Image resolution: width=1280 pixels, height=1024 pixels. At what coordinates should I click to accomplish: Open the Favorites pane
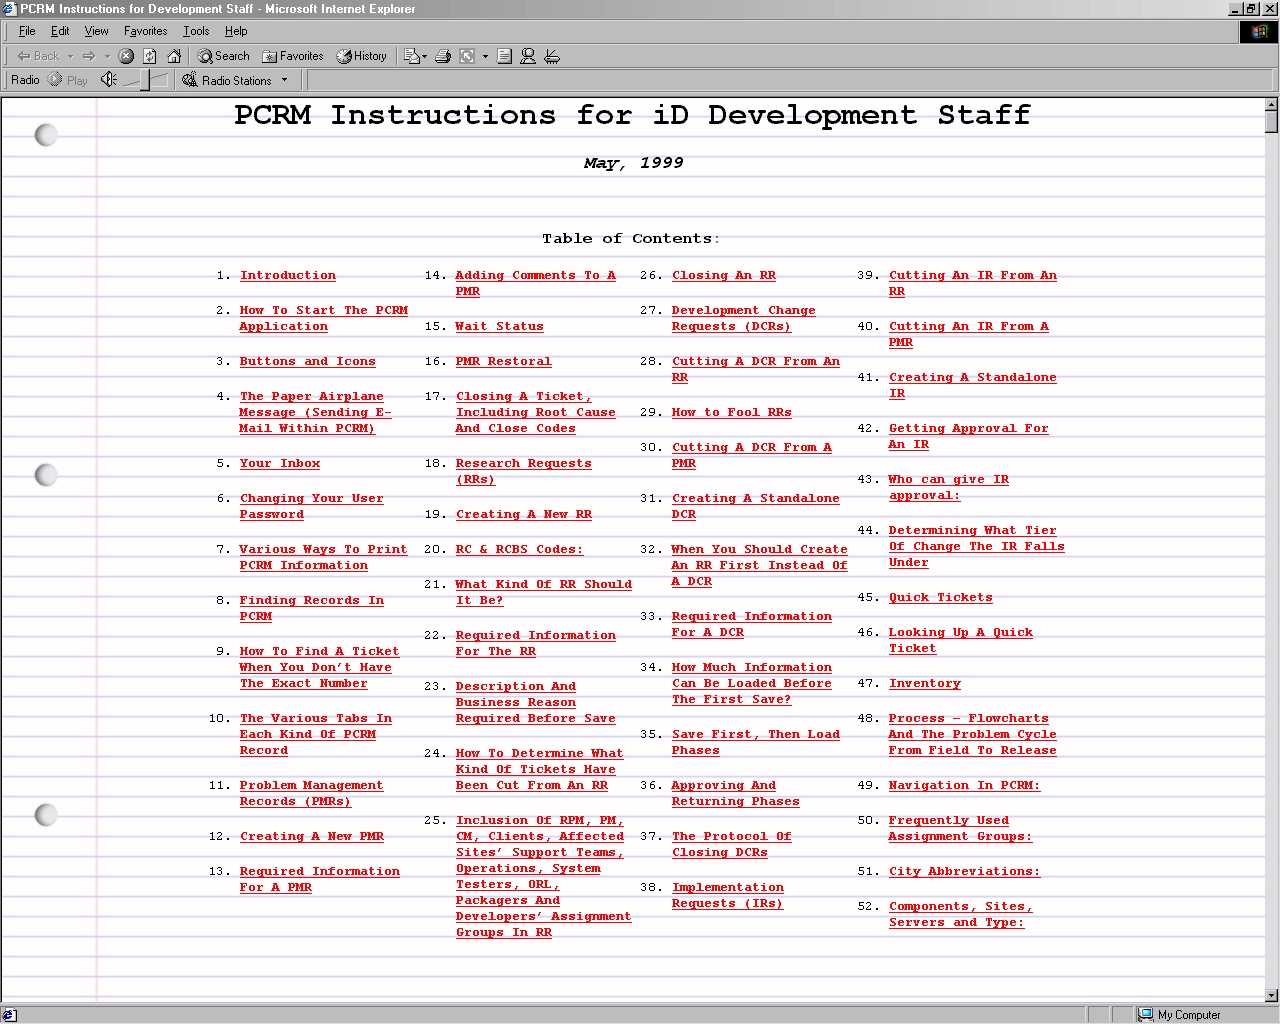coord(292,56)
